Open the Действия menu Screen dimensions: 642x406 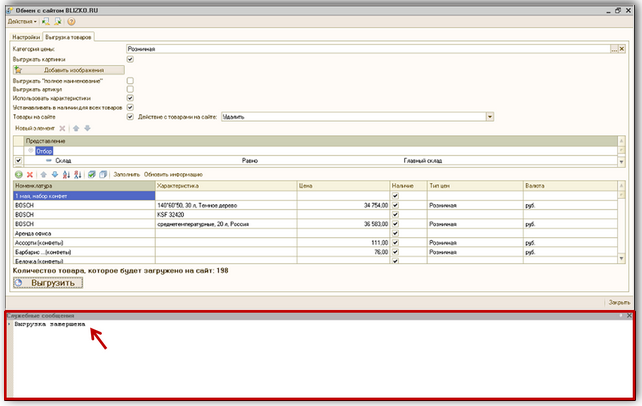22,21
